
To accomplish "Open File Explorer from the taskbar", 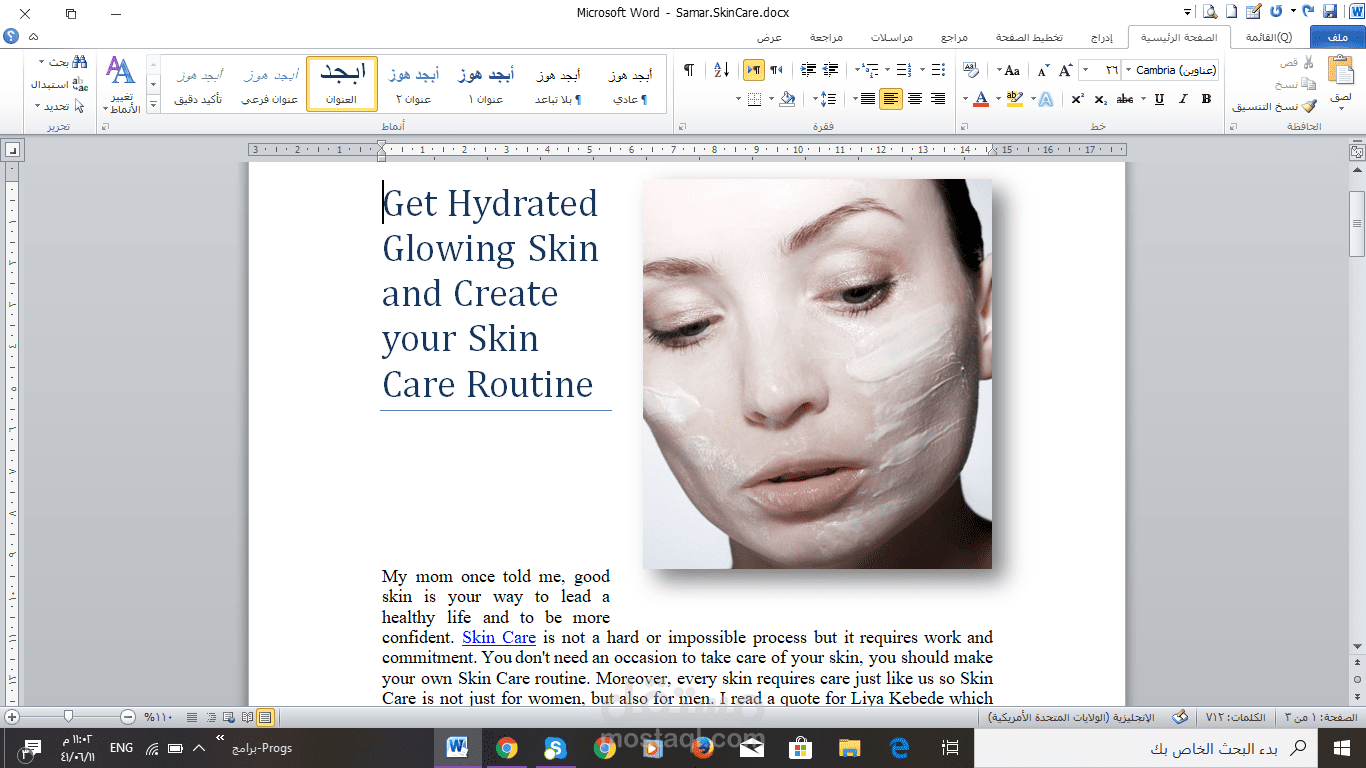I will tap(849, 748).
